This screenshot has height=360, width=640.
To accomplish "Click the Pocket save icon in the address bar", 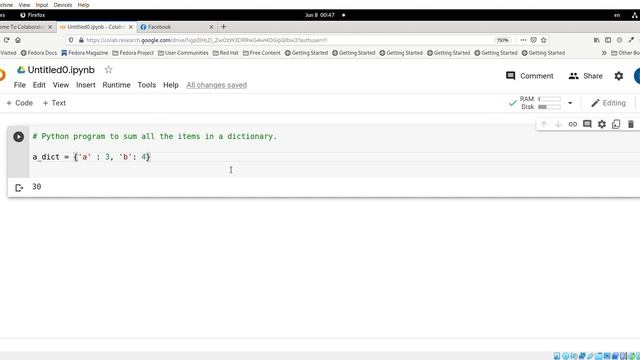I will [x=533, y=40].
